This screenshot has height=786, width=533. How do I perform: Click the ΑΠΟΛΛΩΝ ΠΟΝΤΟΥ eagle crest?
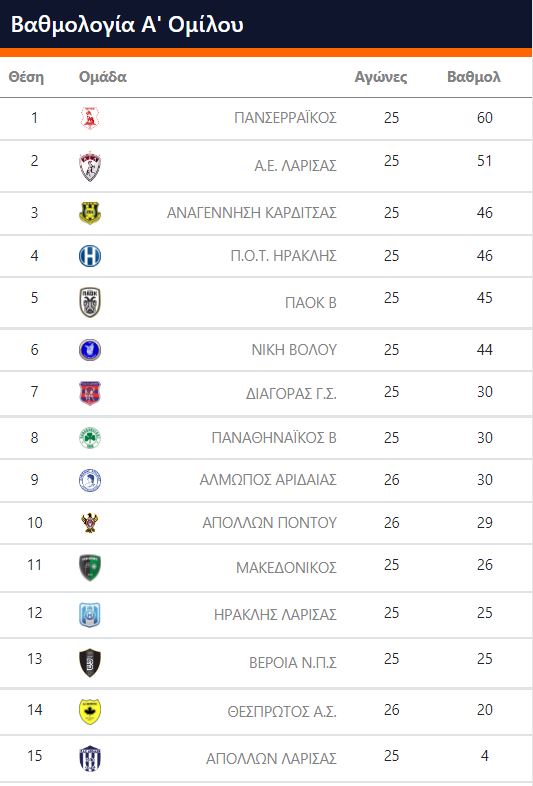click(x=90, y=523)
